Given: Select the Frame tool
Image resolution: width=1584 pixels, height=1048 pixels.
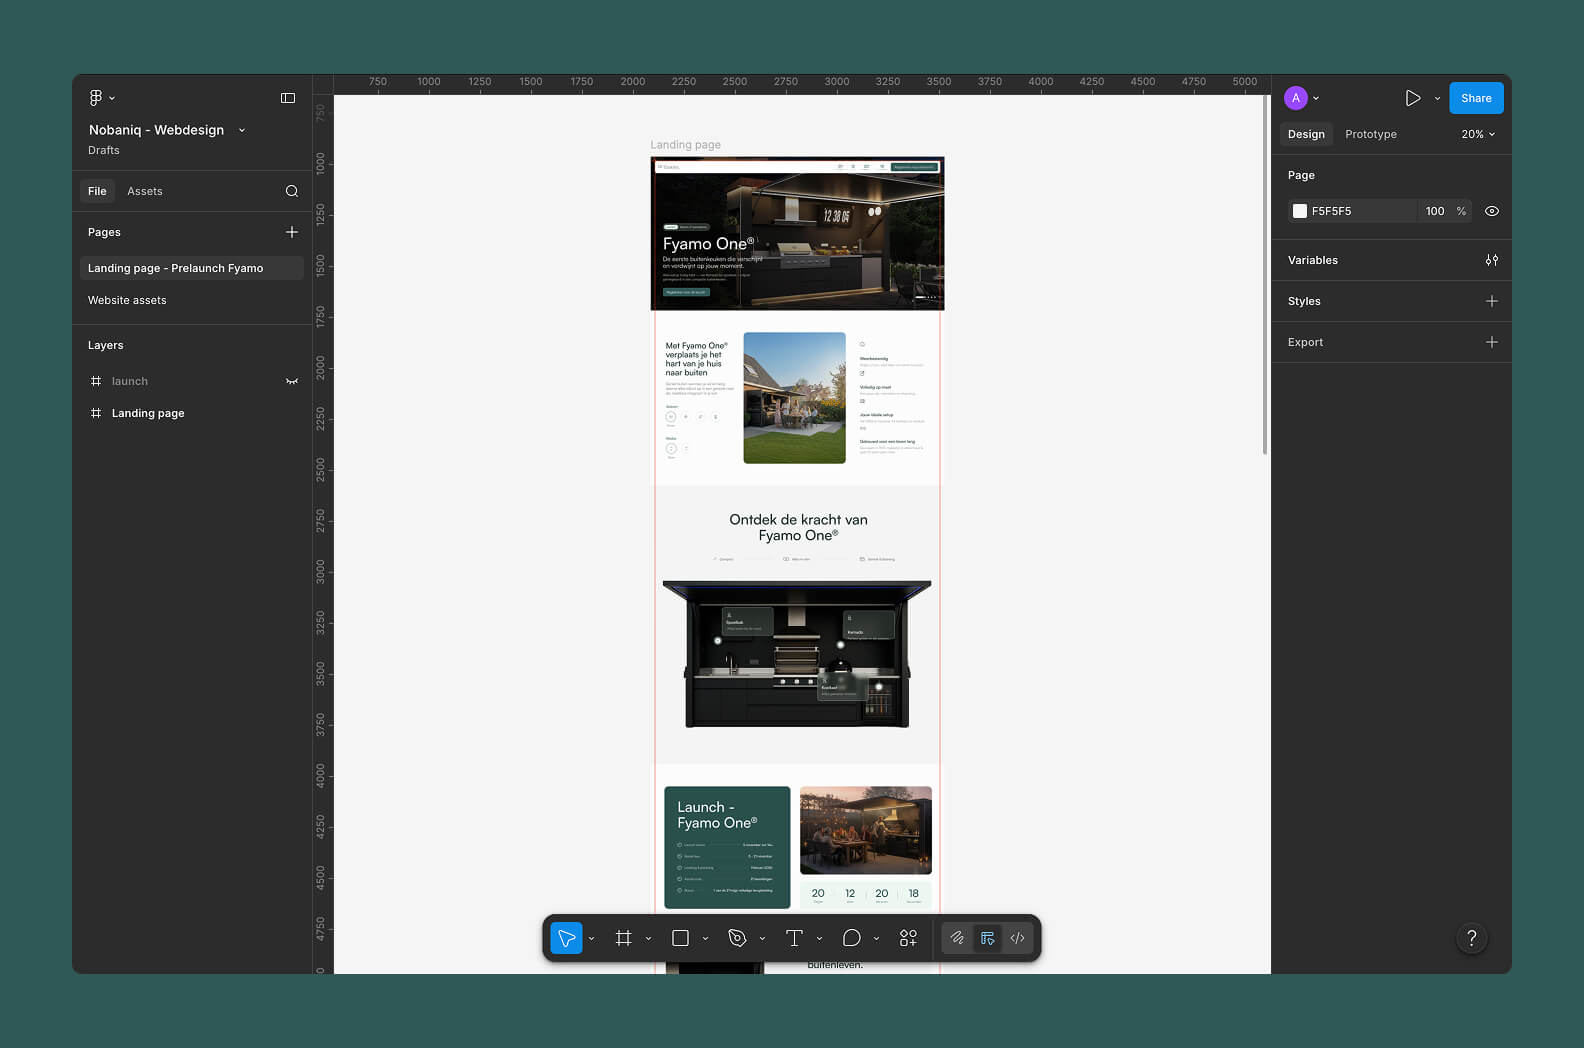Looking at the screenshot, I should [624, 938].
